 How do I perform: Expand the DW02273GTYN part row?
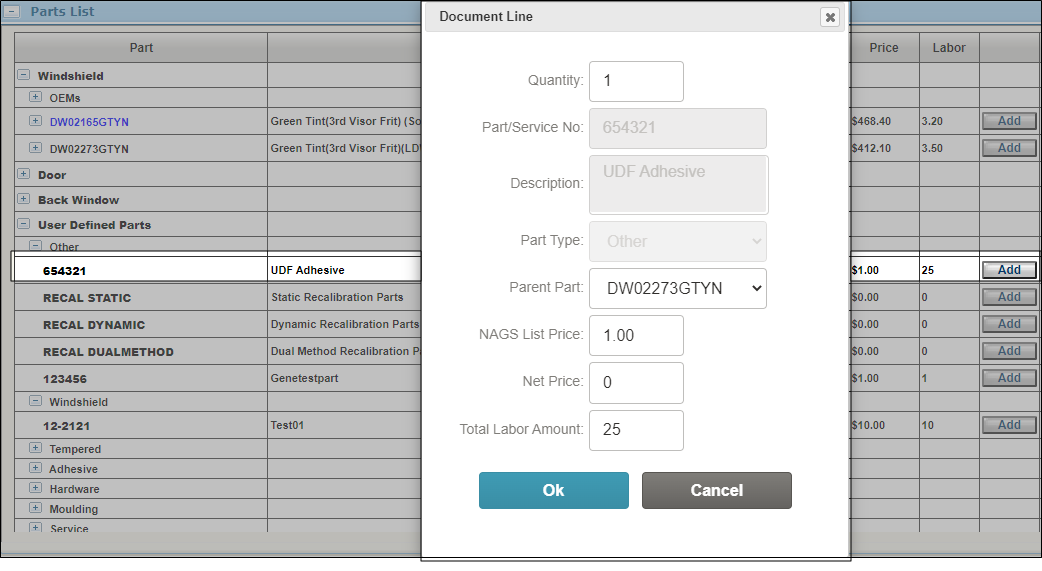(35, 148)
